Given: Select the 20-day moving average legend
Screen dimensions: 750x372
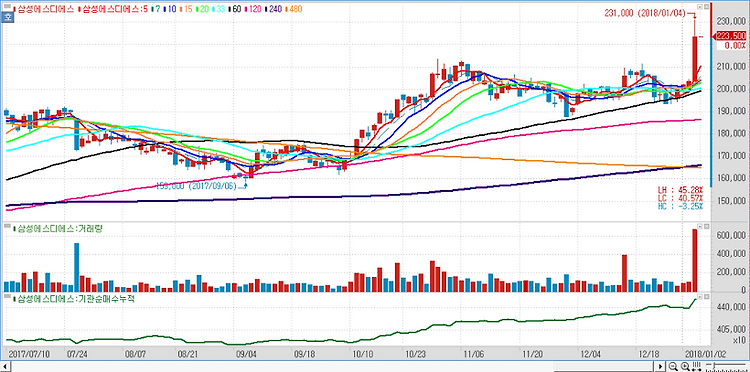Looking at the screenshot, I should (202, 9).
